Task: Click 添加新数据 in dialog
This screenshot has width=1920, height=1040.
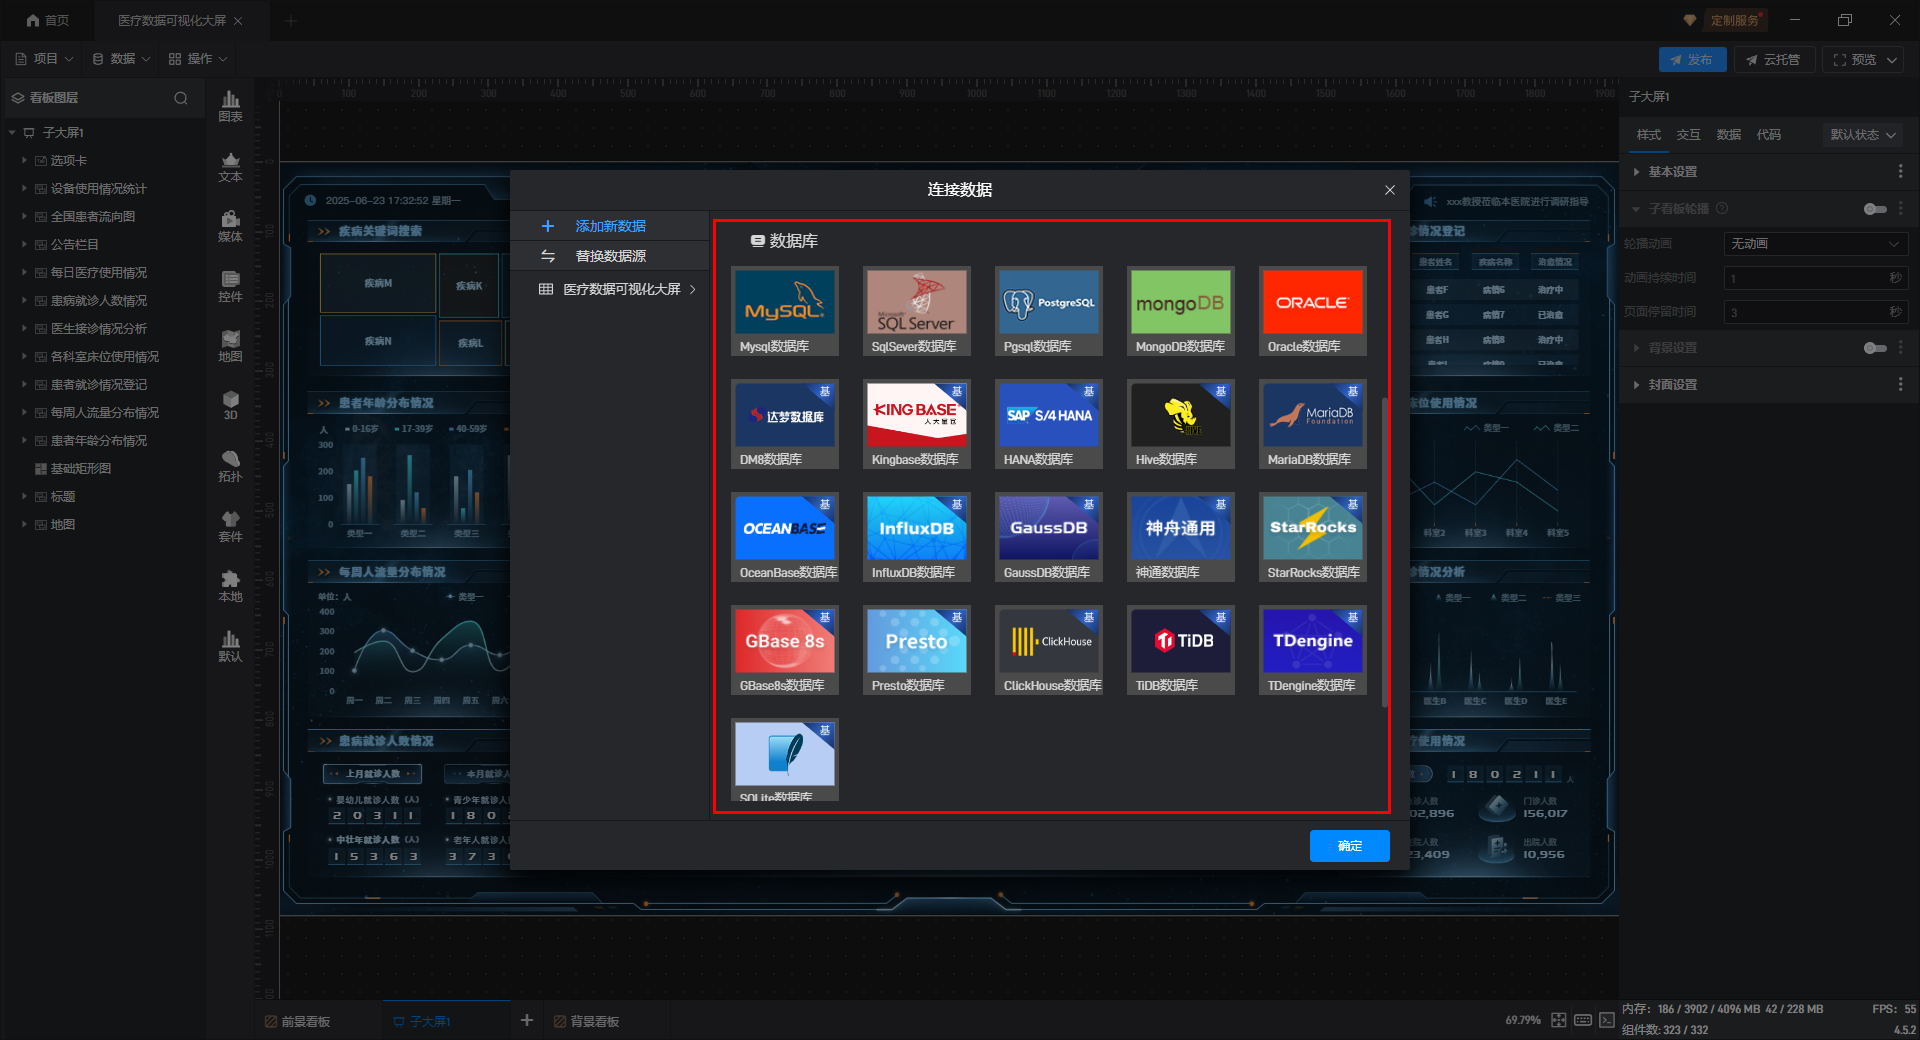Action: pyautogui.click(x=610, y=226)
